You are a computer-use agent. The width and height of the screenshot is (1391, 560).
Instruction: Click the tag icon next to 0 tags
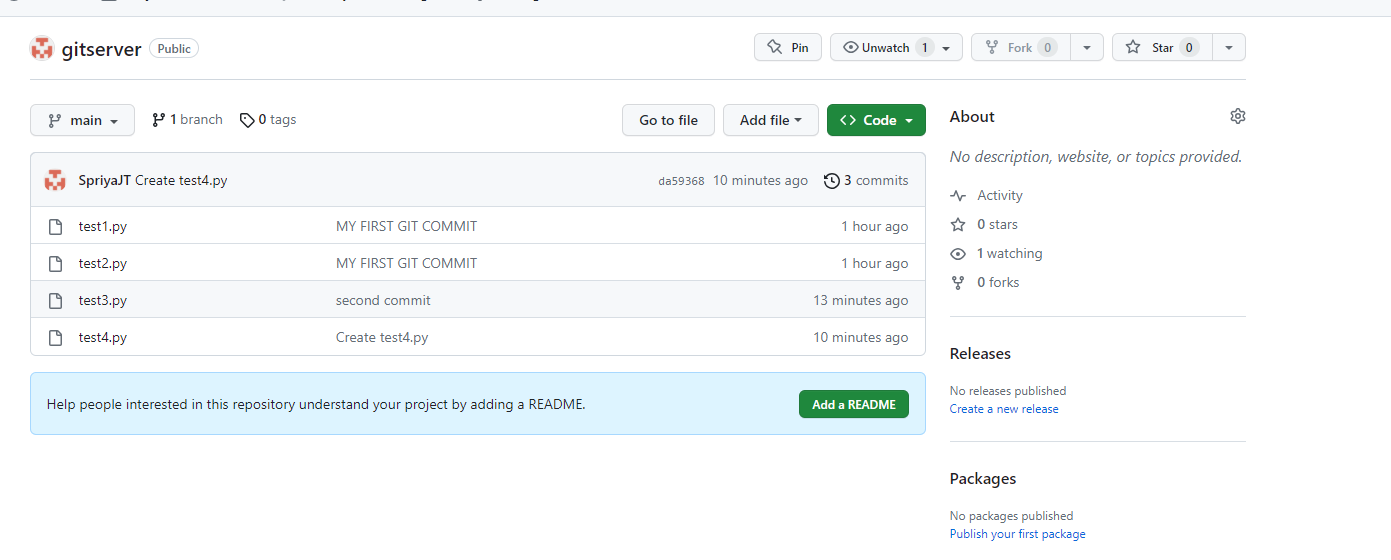pos(247,120)
